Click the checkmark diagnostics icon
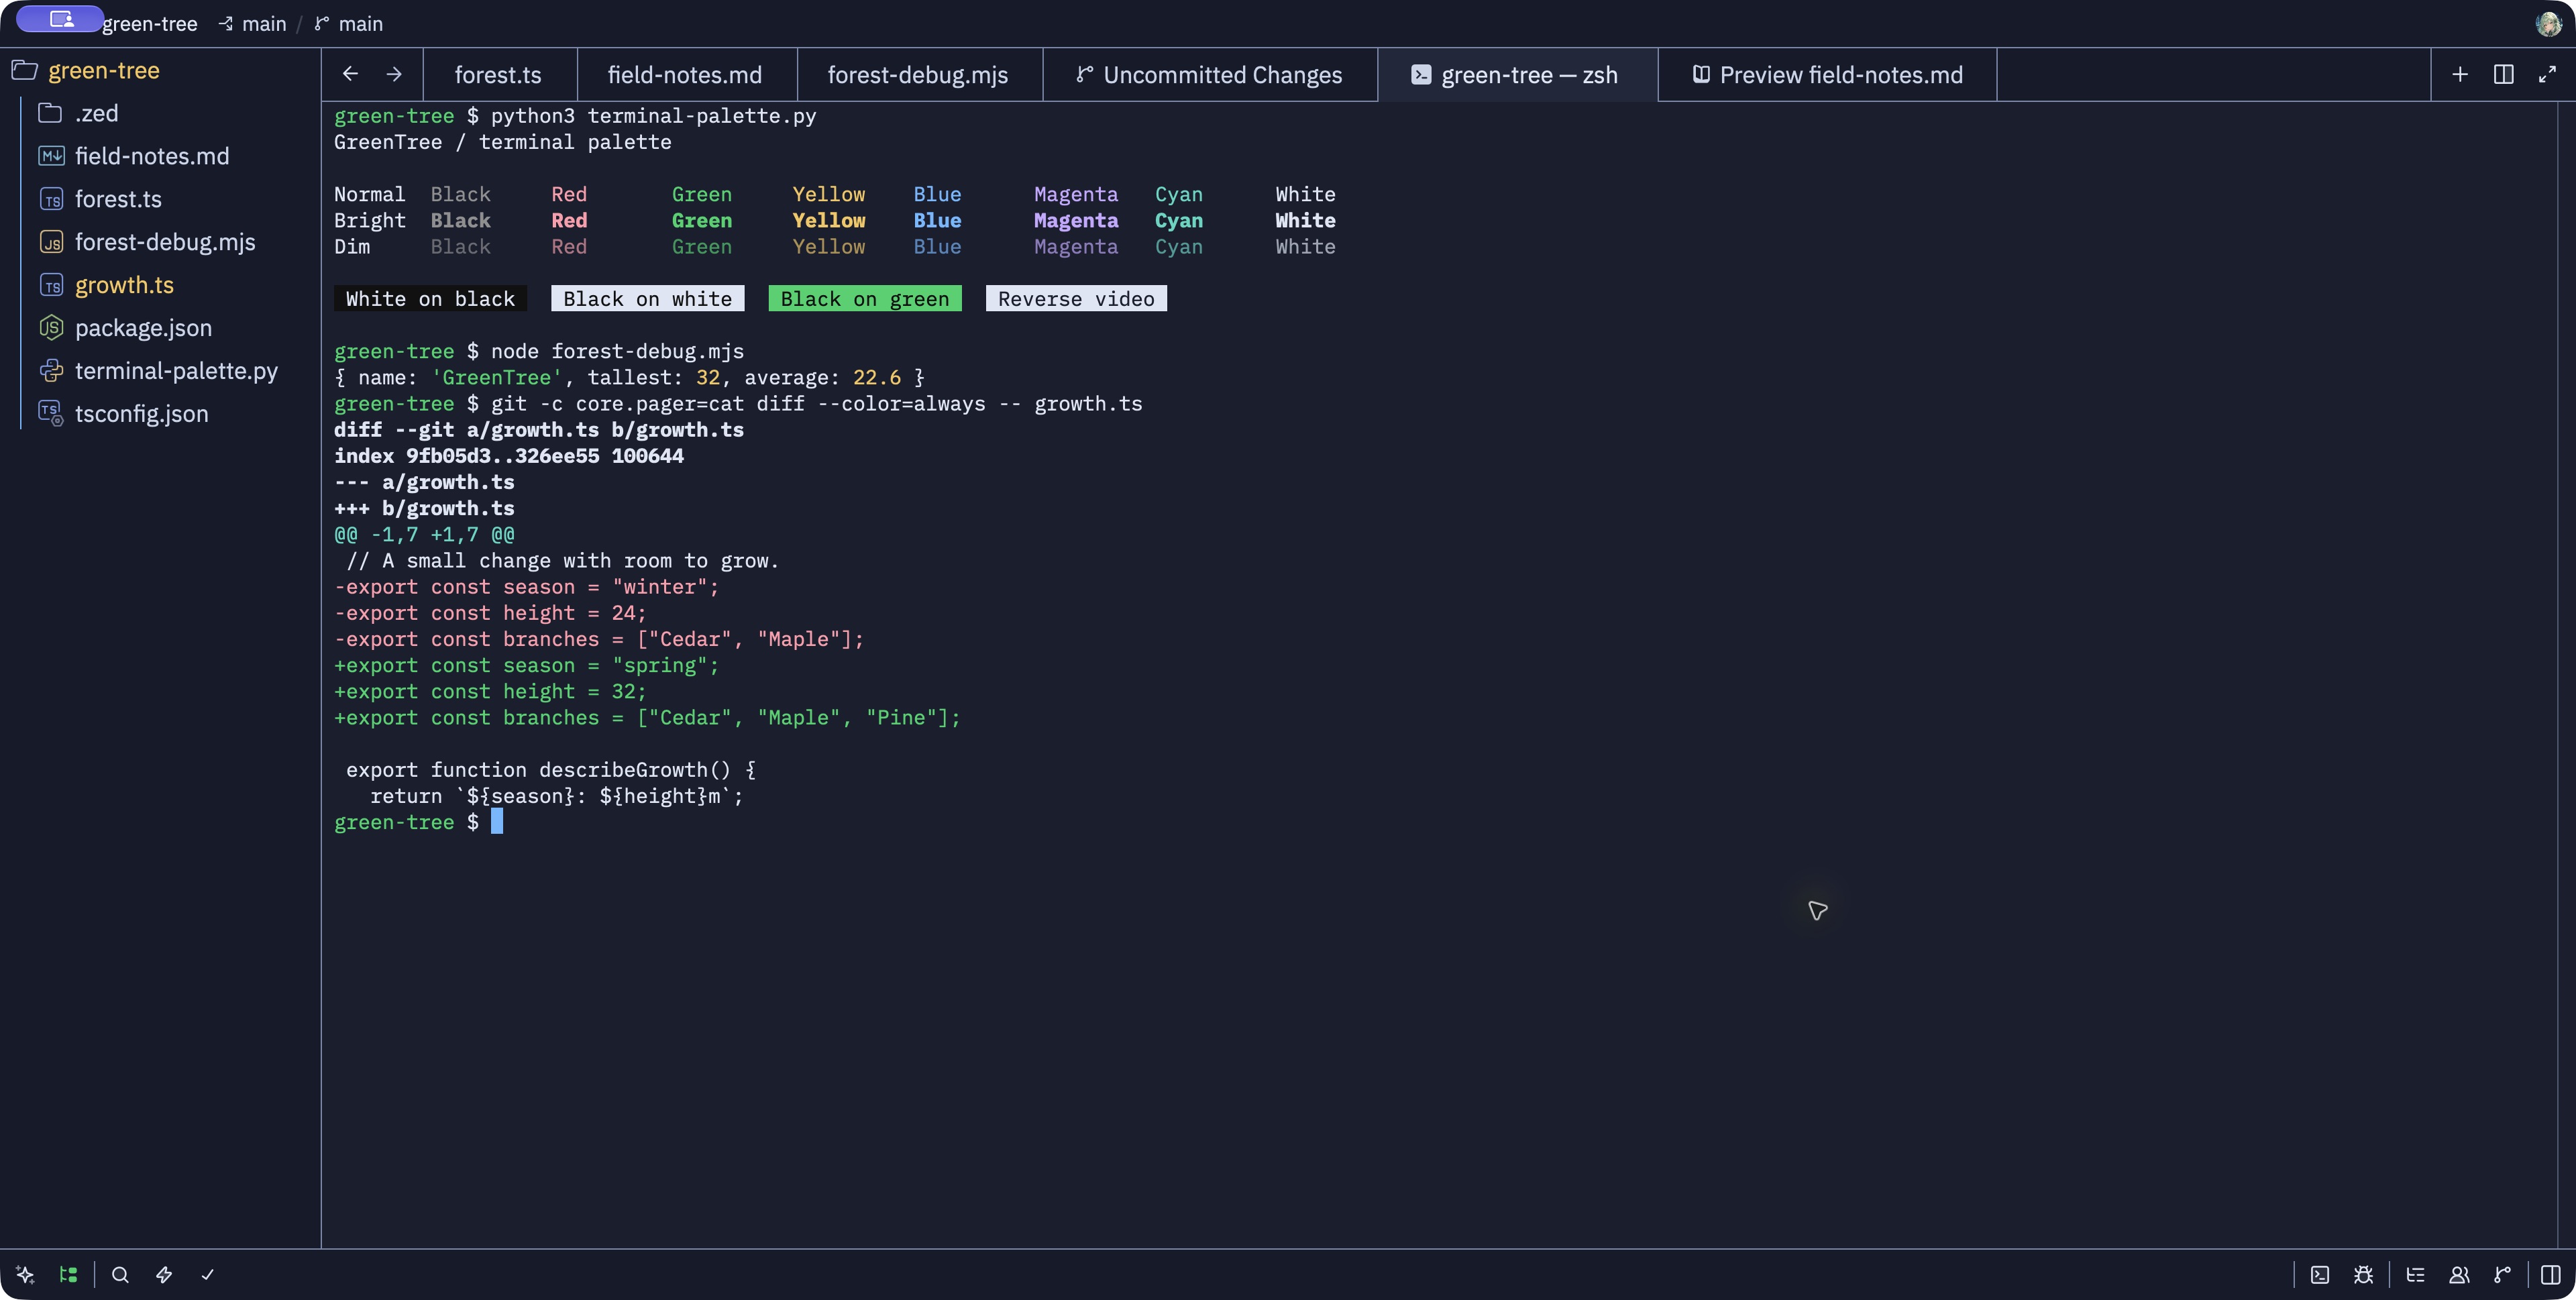This screenshot has width=2576, height=1300. click(208, 1275)
